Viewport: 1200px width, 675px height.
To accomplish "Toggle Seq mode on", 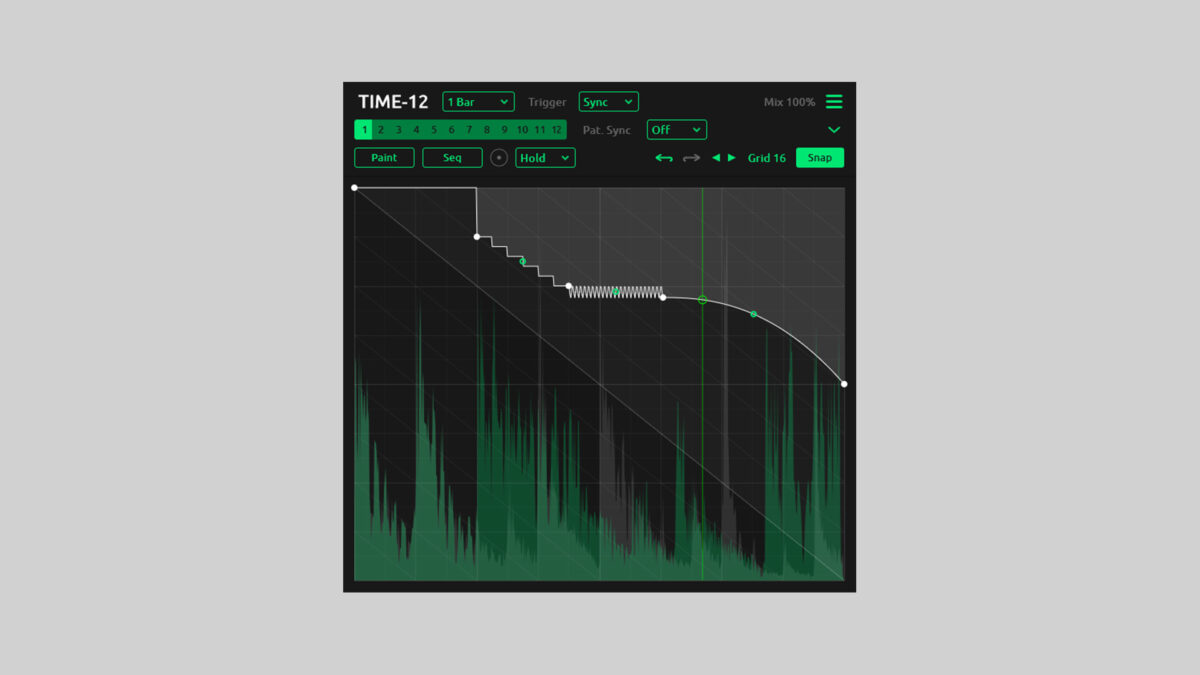I will [452, 157].
